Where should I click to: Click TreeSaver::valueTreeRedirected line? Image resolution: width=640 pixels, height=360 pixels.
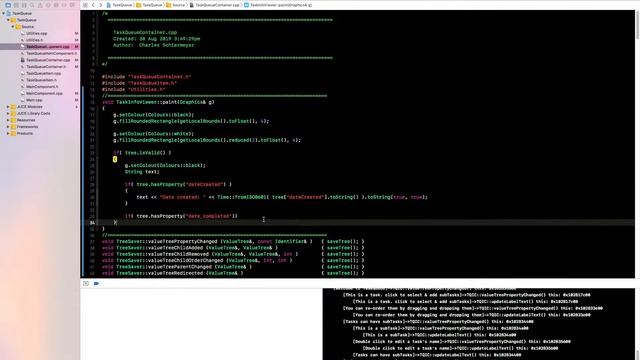[233, 273]
